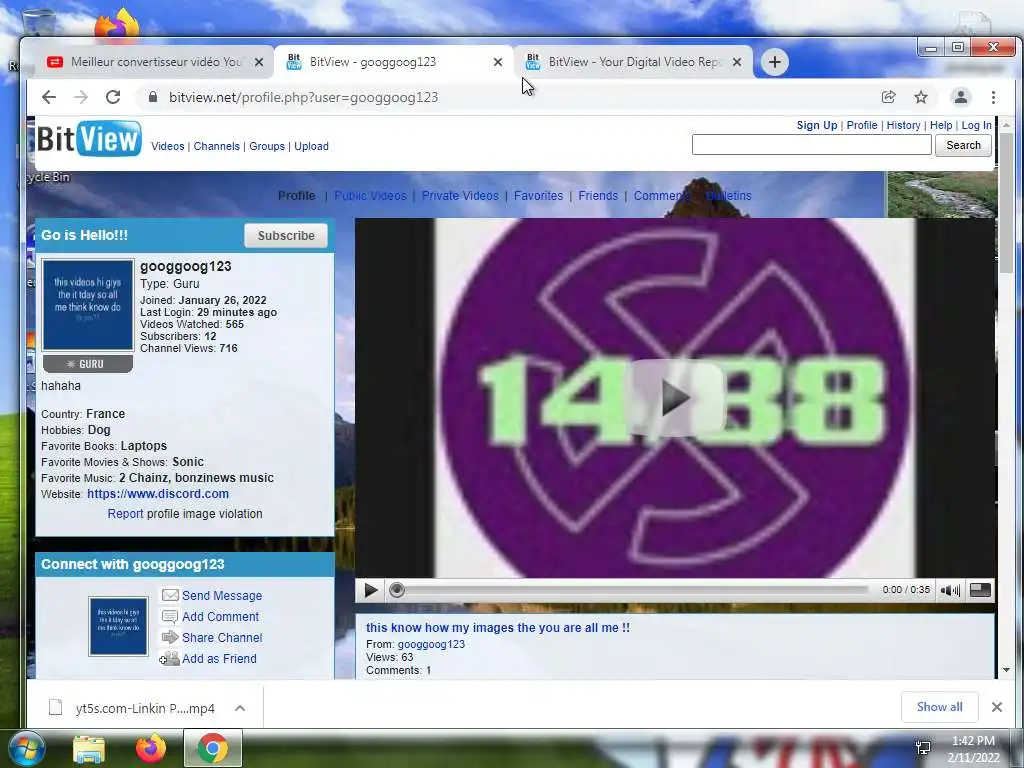Click the browser forward arrow
This screenshot has height=768, width=1024.
pyautogui.click(x=81, y=97)
